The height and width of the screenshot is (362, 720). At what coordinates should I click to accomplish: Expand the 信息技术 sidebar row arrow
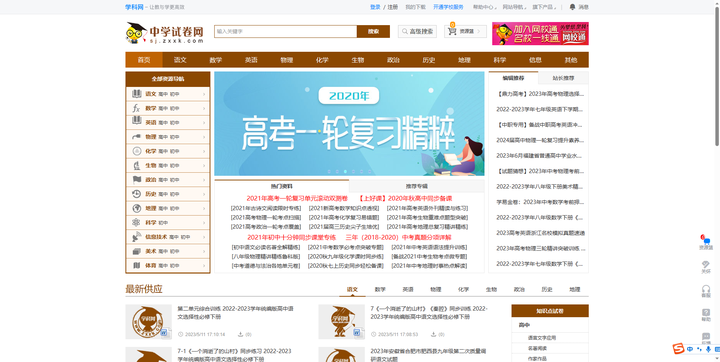click(x=204, y=237)
